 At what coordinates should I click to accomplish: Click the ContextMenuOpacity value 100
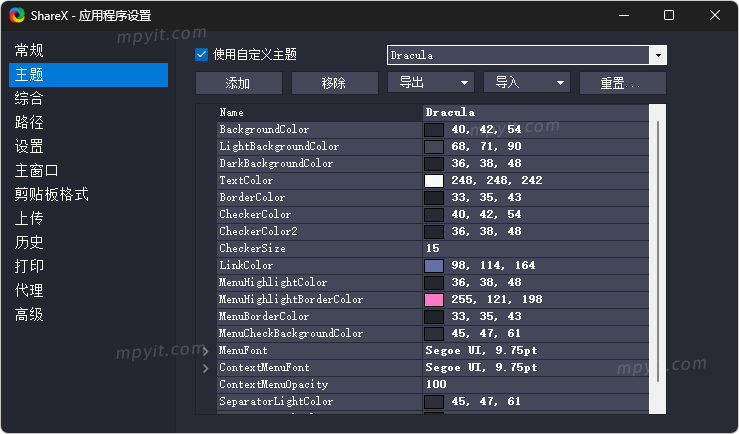click(x=436, y=385)
